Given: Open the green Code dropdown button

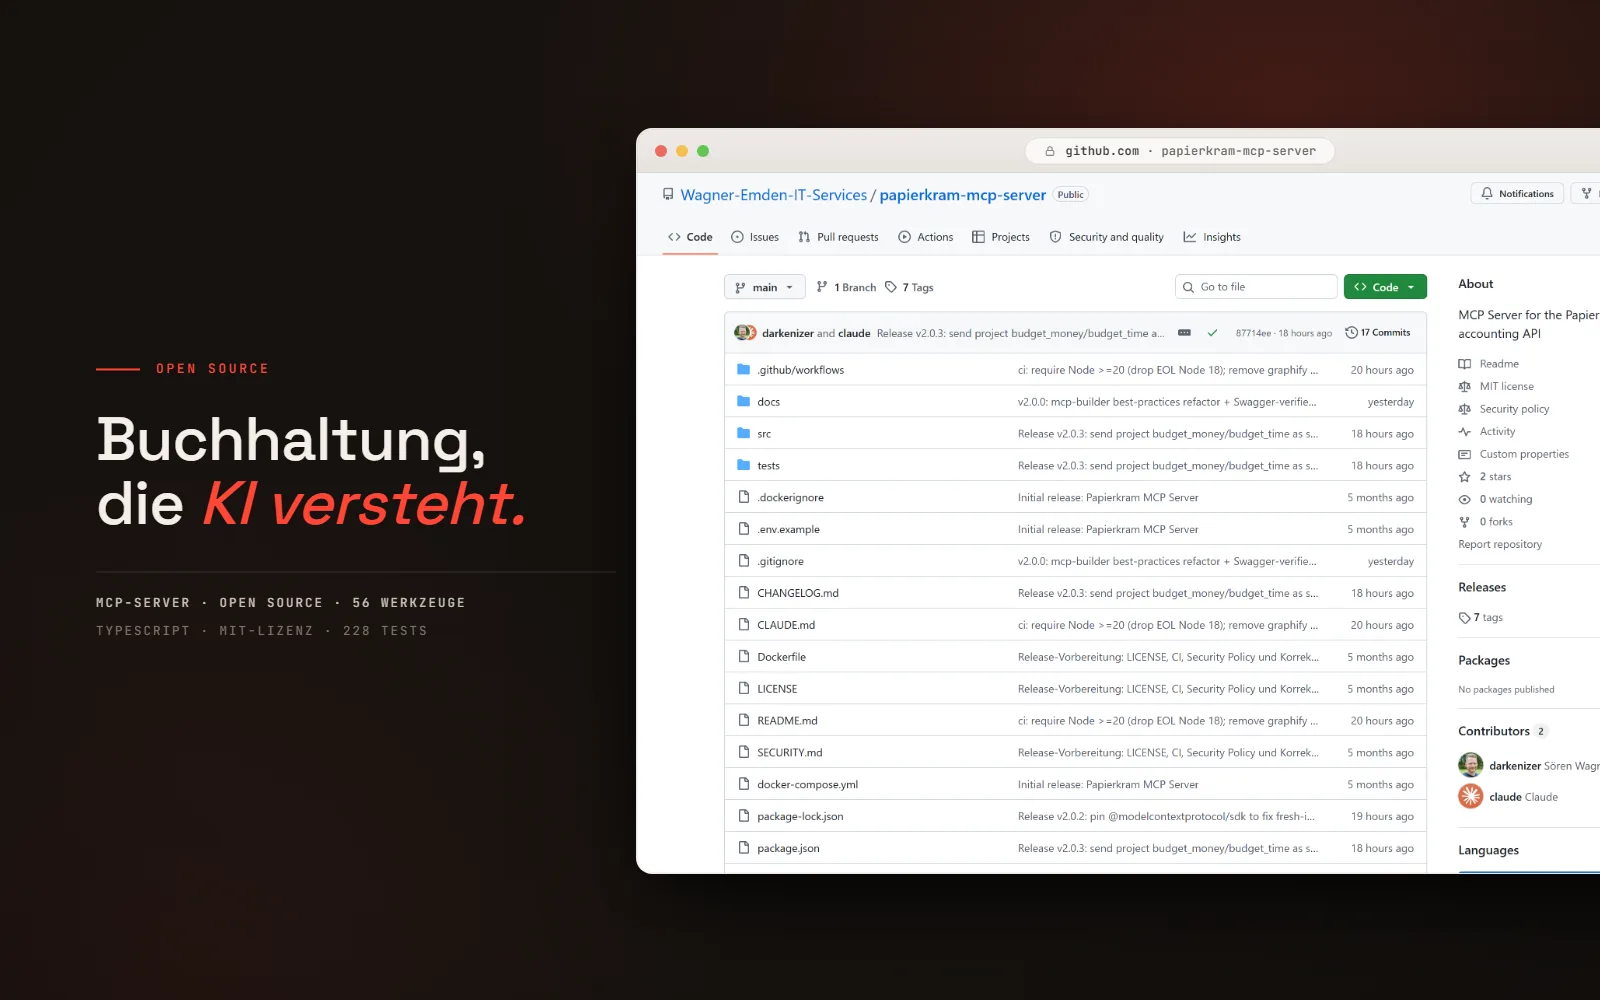Looking at the screenshot, I should [1385, 287].
